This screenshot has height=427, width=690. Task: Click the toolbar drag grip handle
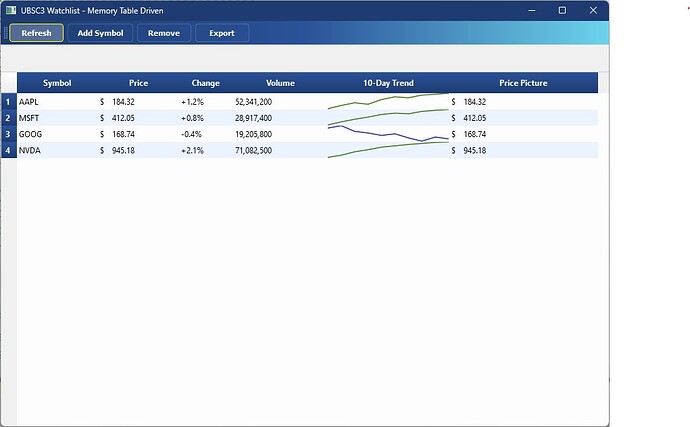(5, 33)
